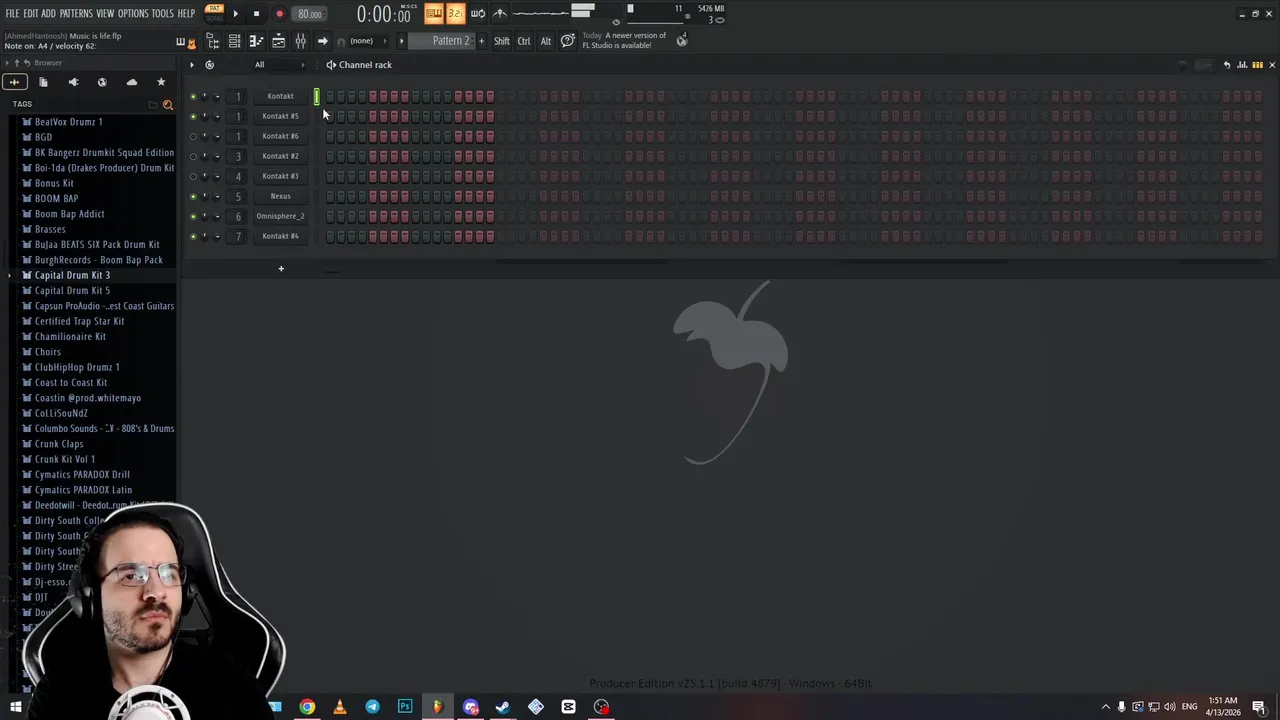The height and width of the screenshot is (720, 1280).
Task: Open the ADD menu
Action: point(48,13)
